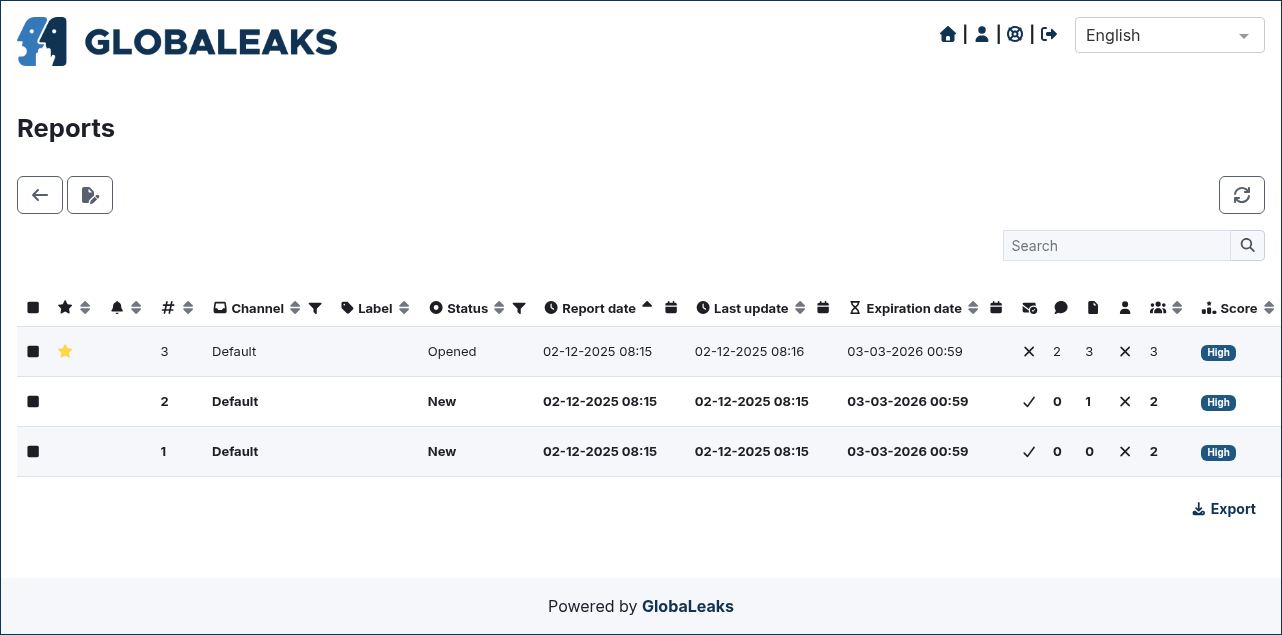Click the comments bubble column icon
This screenshot has width=1282, height=635.
(x=1061, y=308)
